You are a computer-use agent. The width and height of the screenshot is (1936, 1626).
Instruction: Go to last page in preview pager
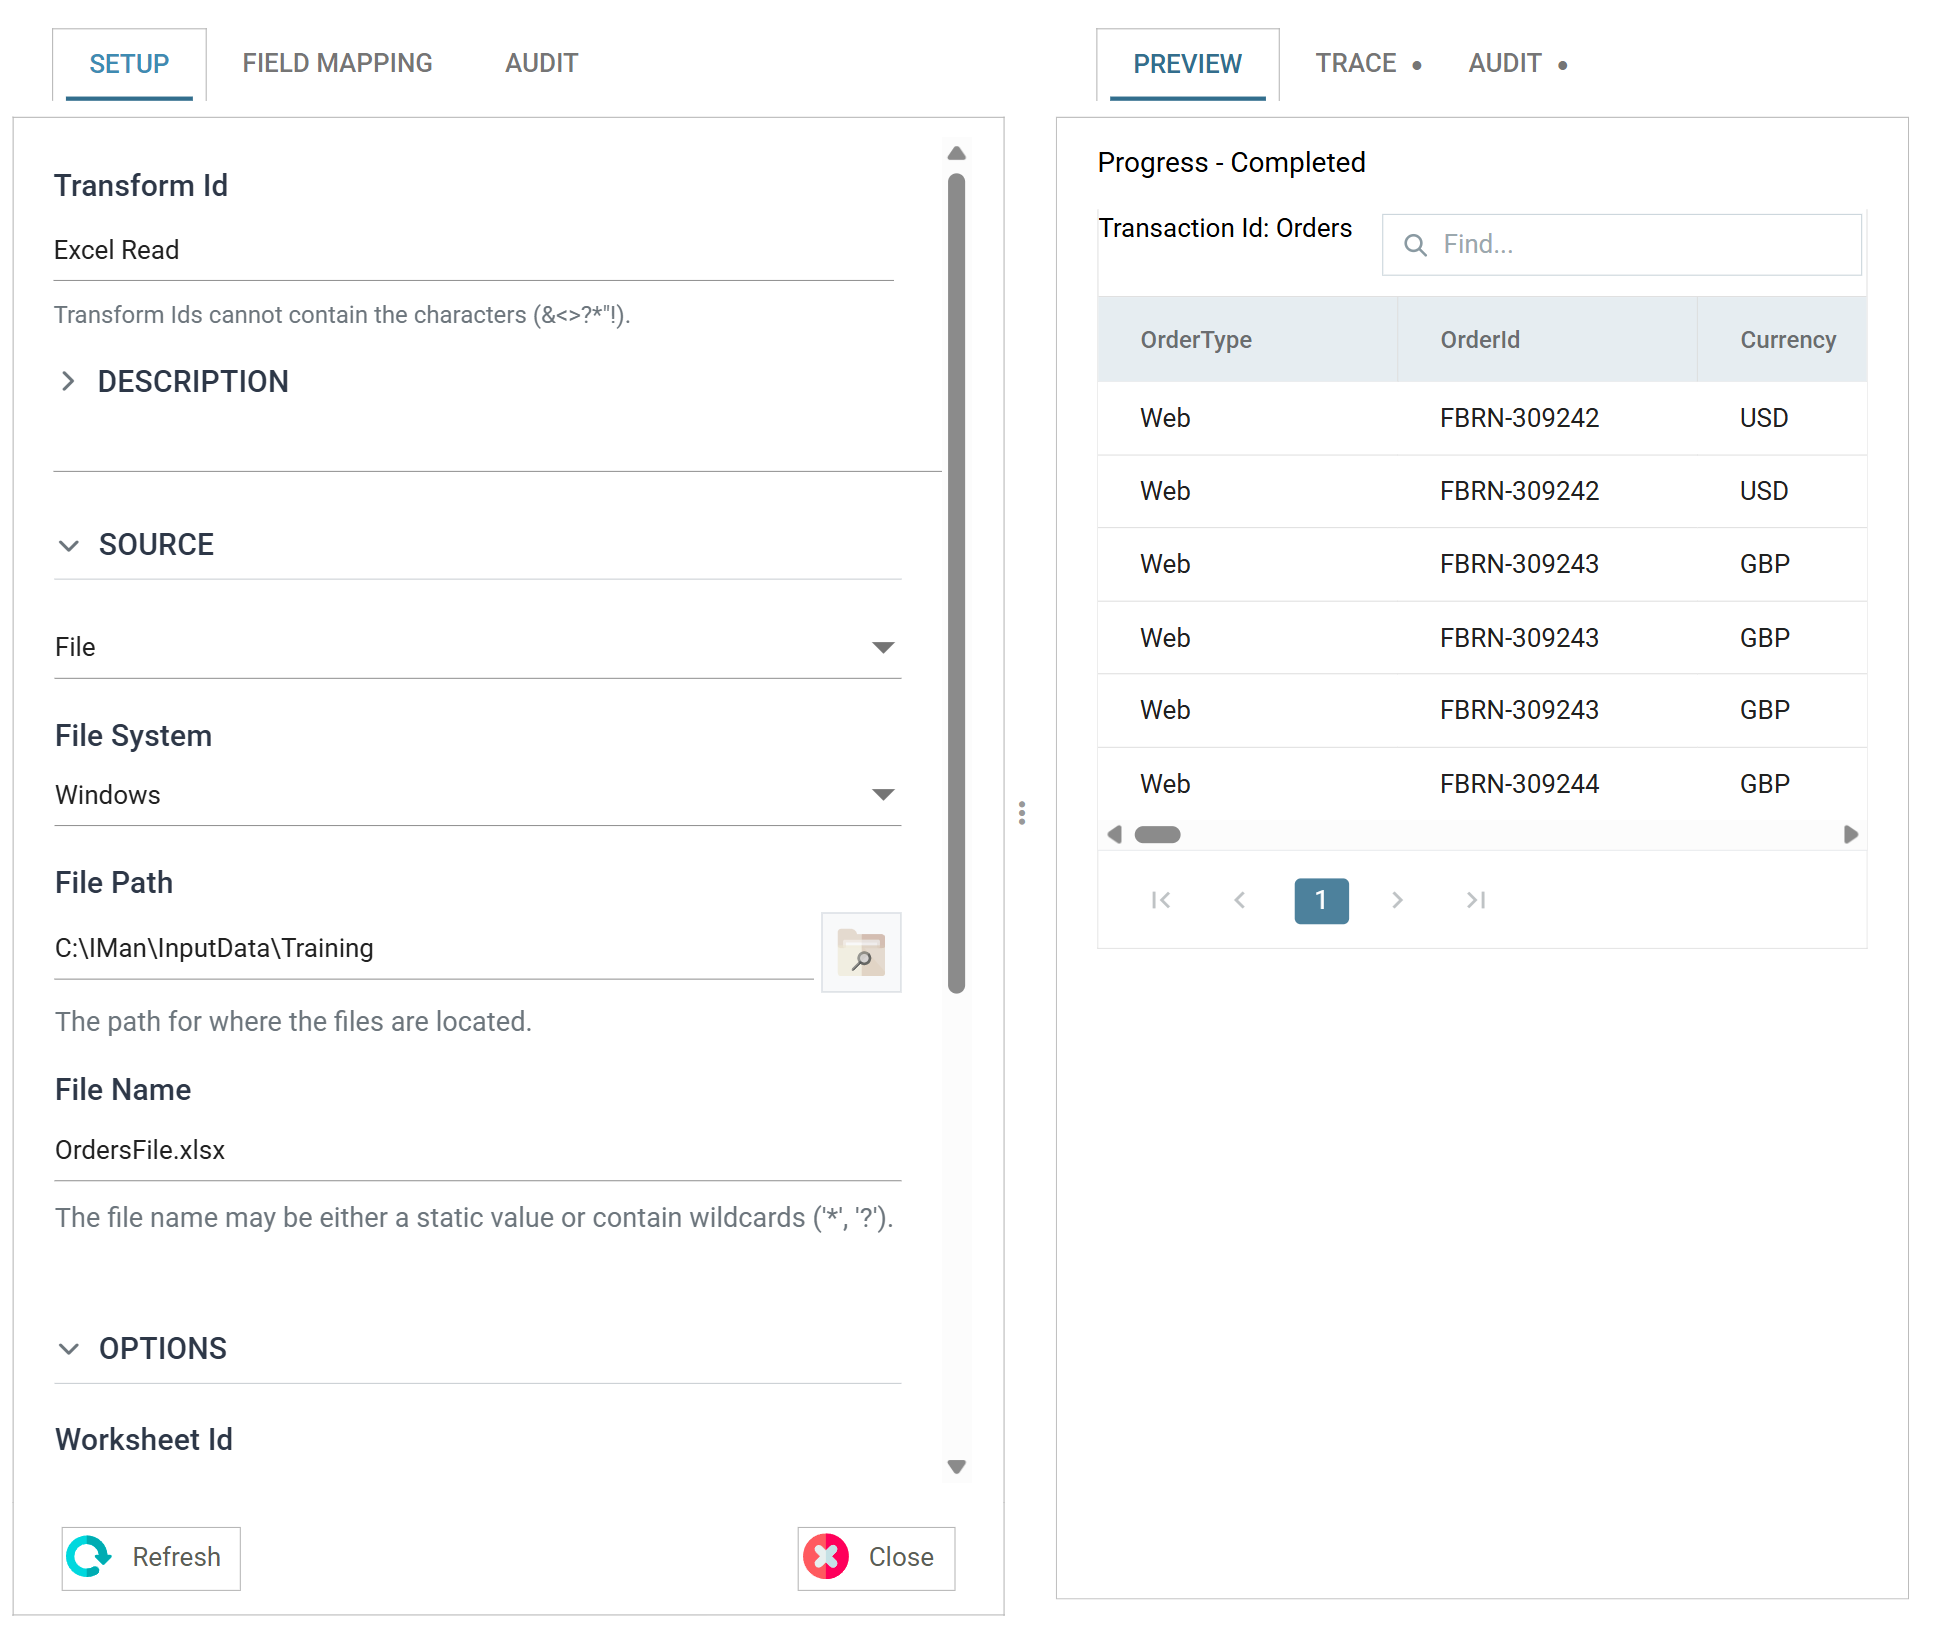pyautogui.click(x=1476, y=900)
